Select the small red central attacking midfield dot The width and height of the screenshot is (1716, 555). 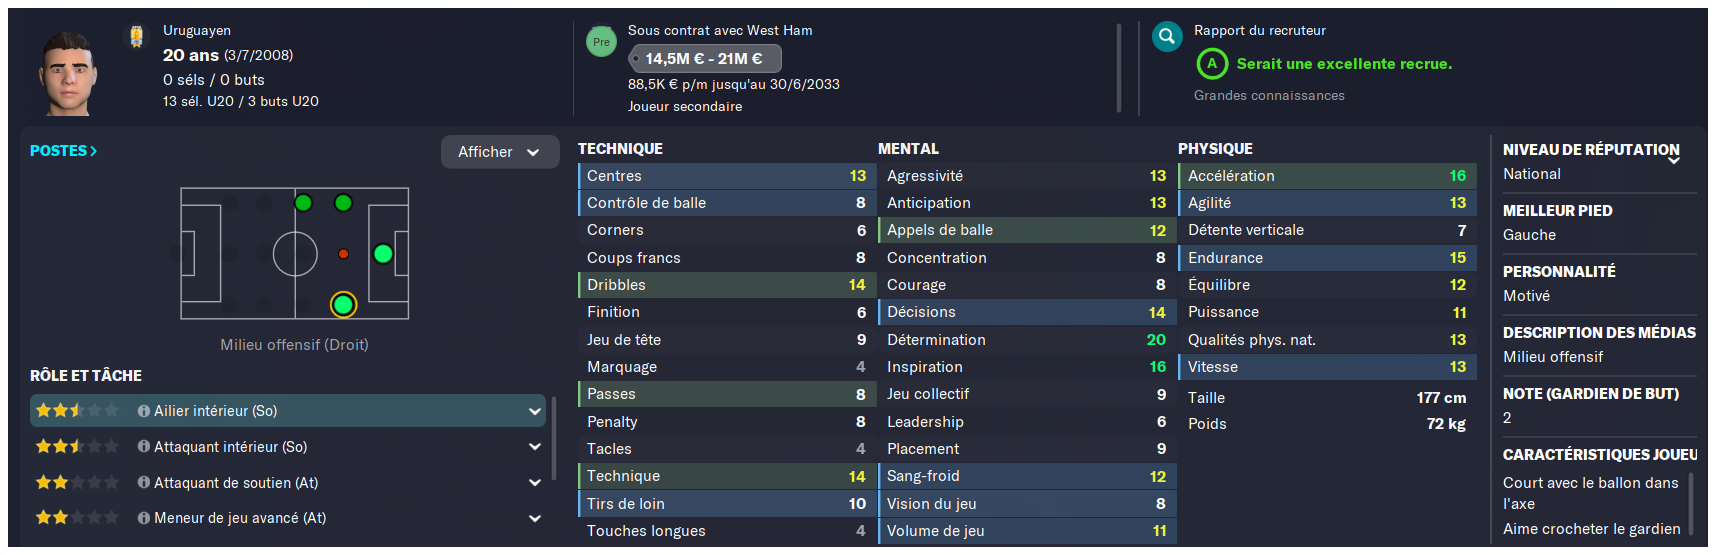343,254
